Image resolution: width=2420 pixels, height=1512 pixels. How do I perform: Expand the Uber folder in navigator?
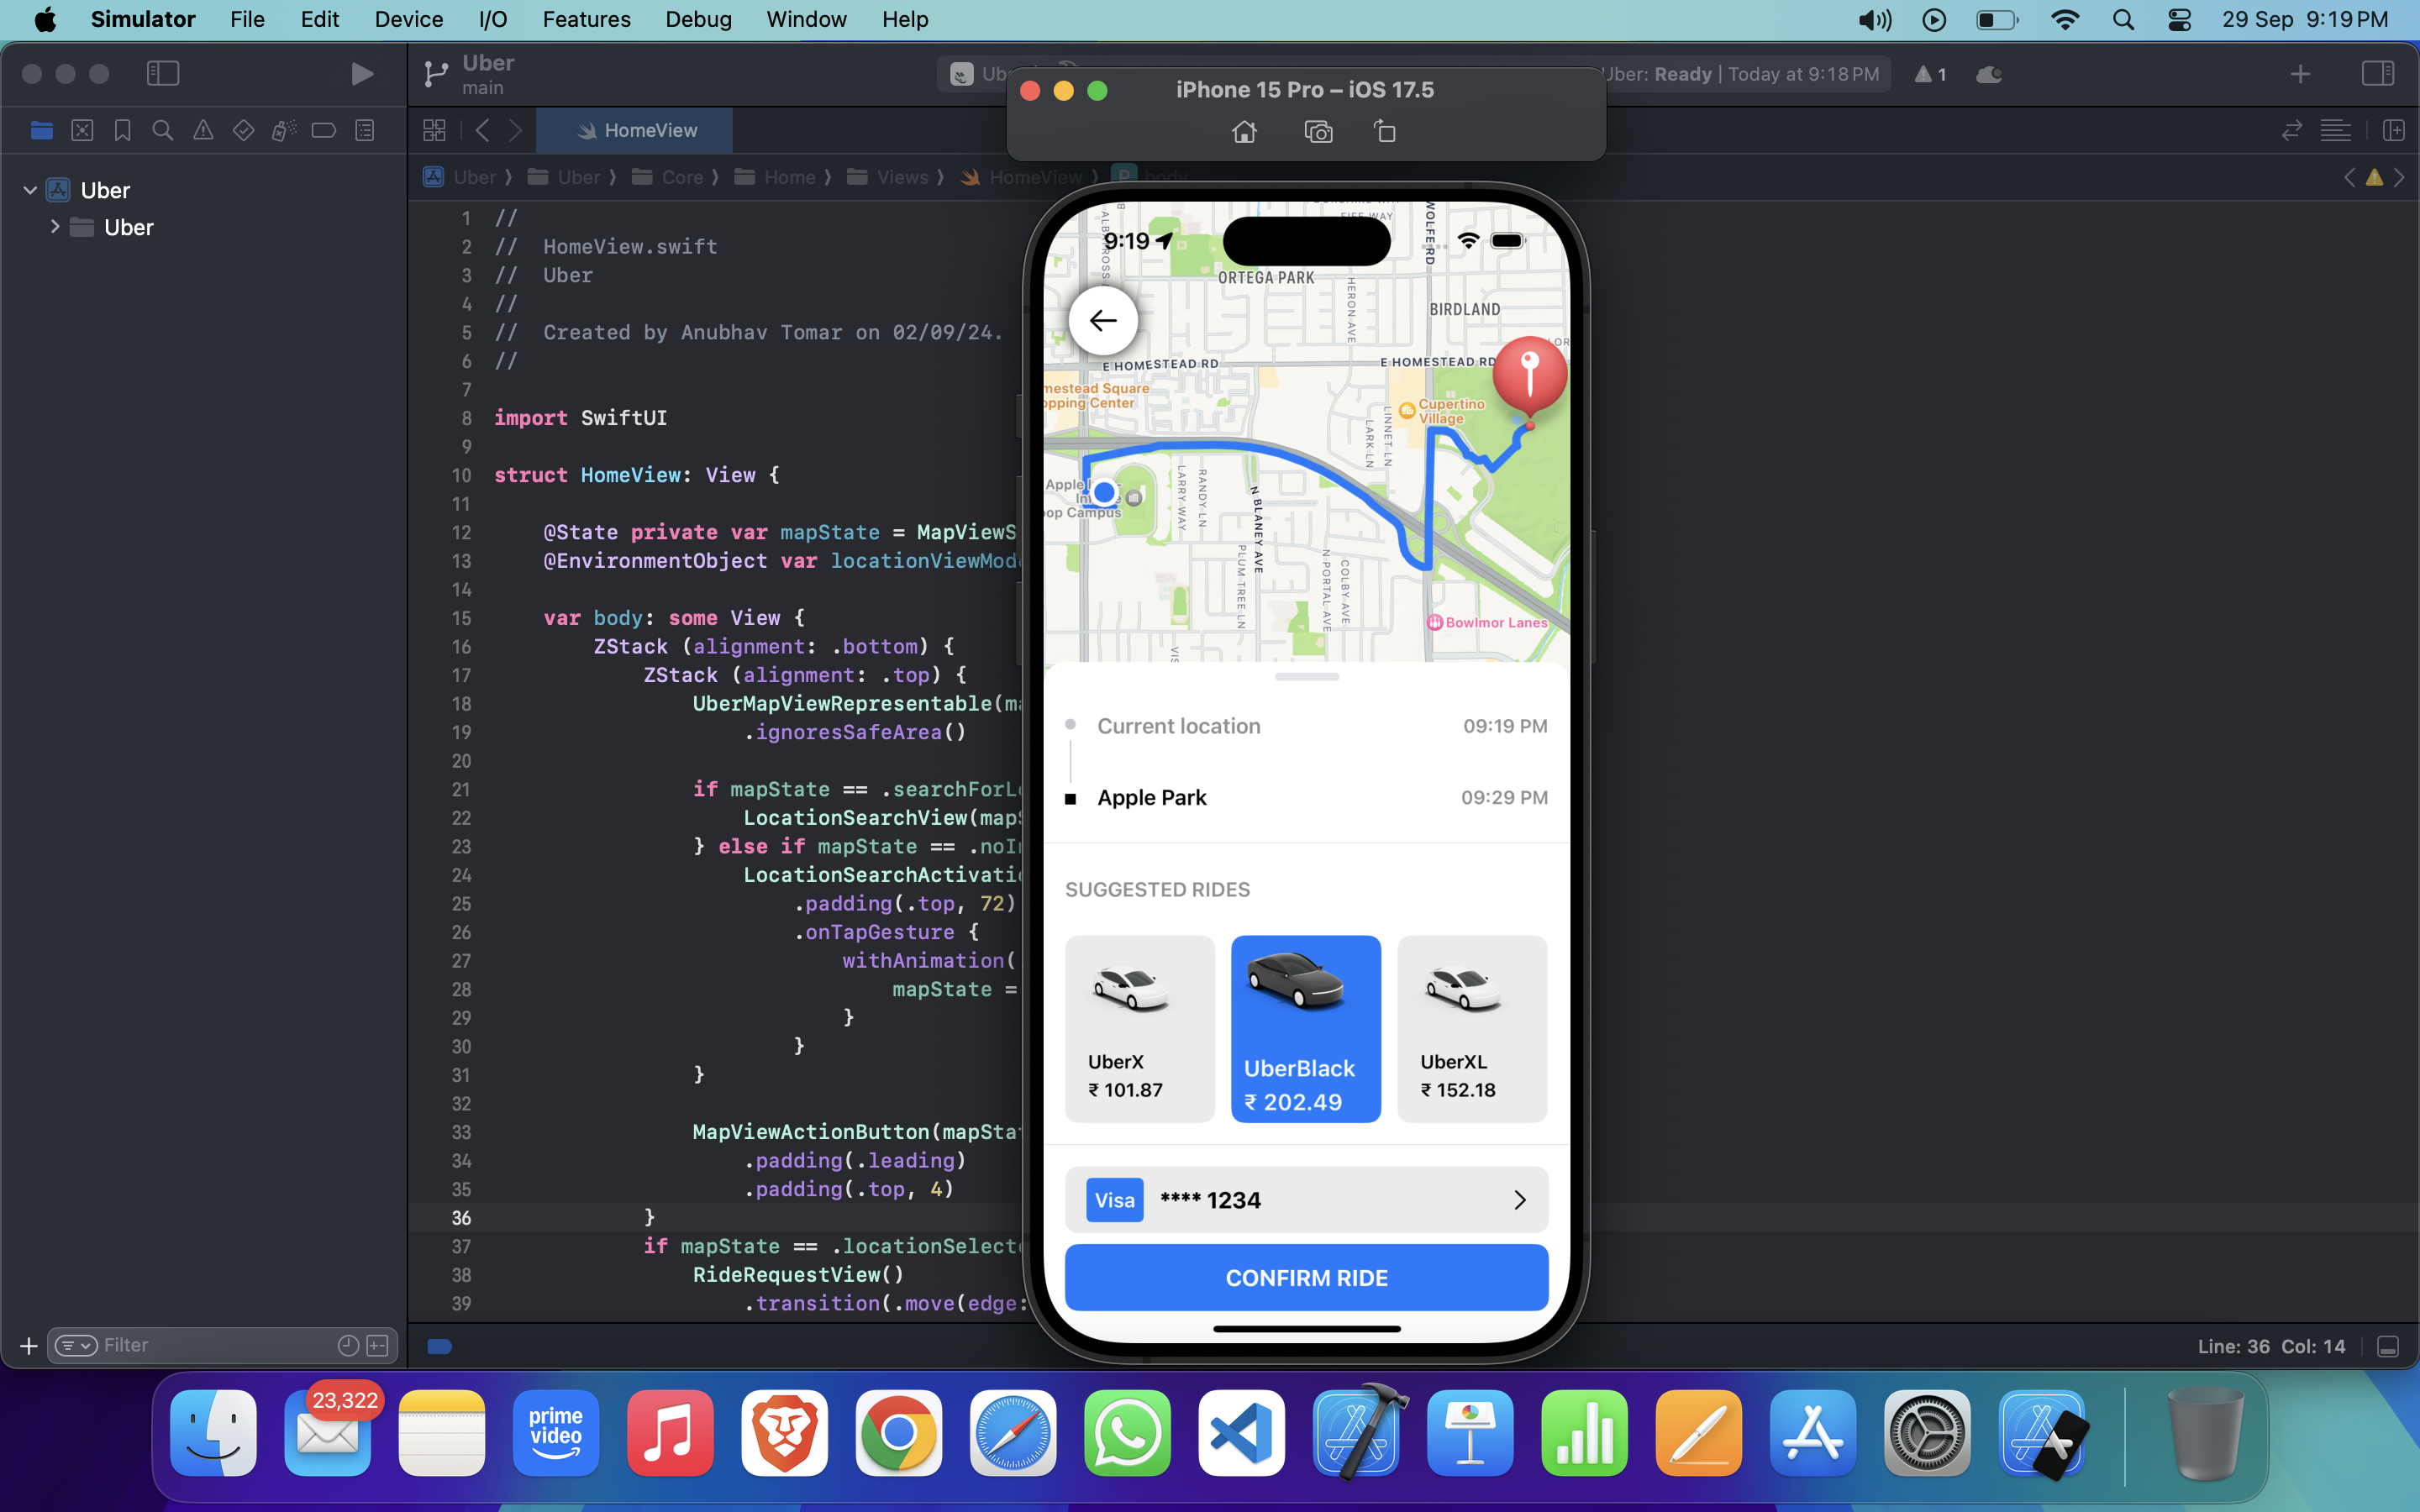[x=55, y=227]
